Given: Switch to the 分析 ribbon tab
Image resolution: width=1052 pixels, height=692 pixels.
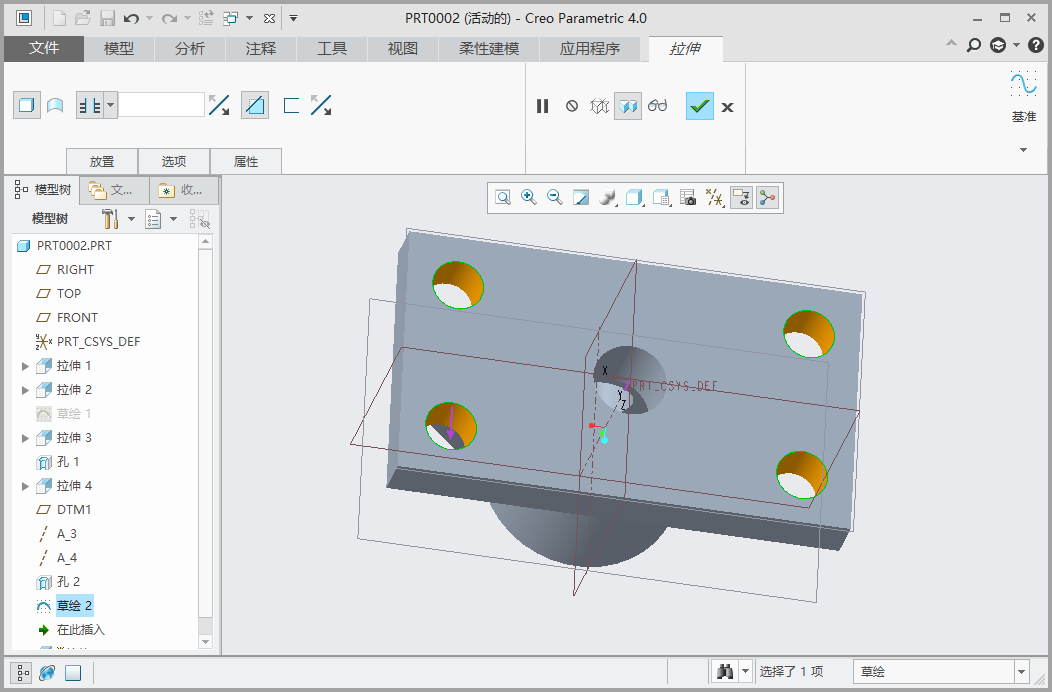Looking at the screenshot, I should tap(189, 48).
